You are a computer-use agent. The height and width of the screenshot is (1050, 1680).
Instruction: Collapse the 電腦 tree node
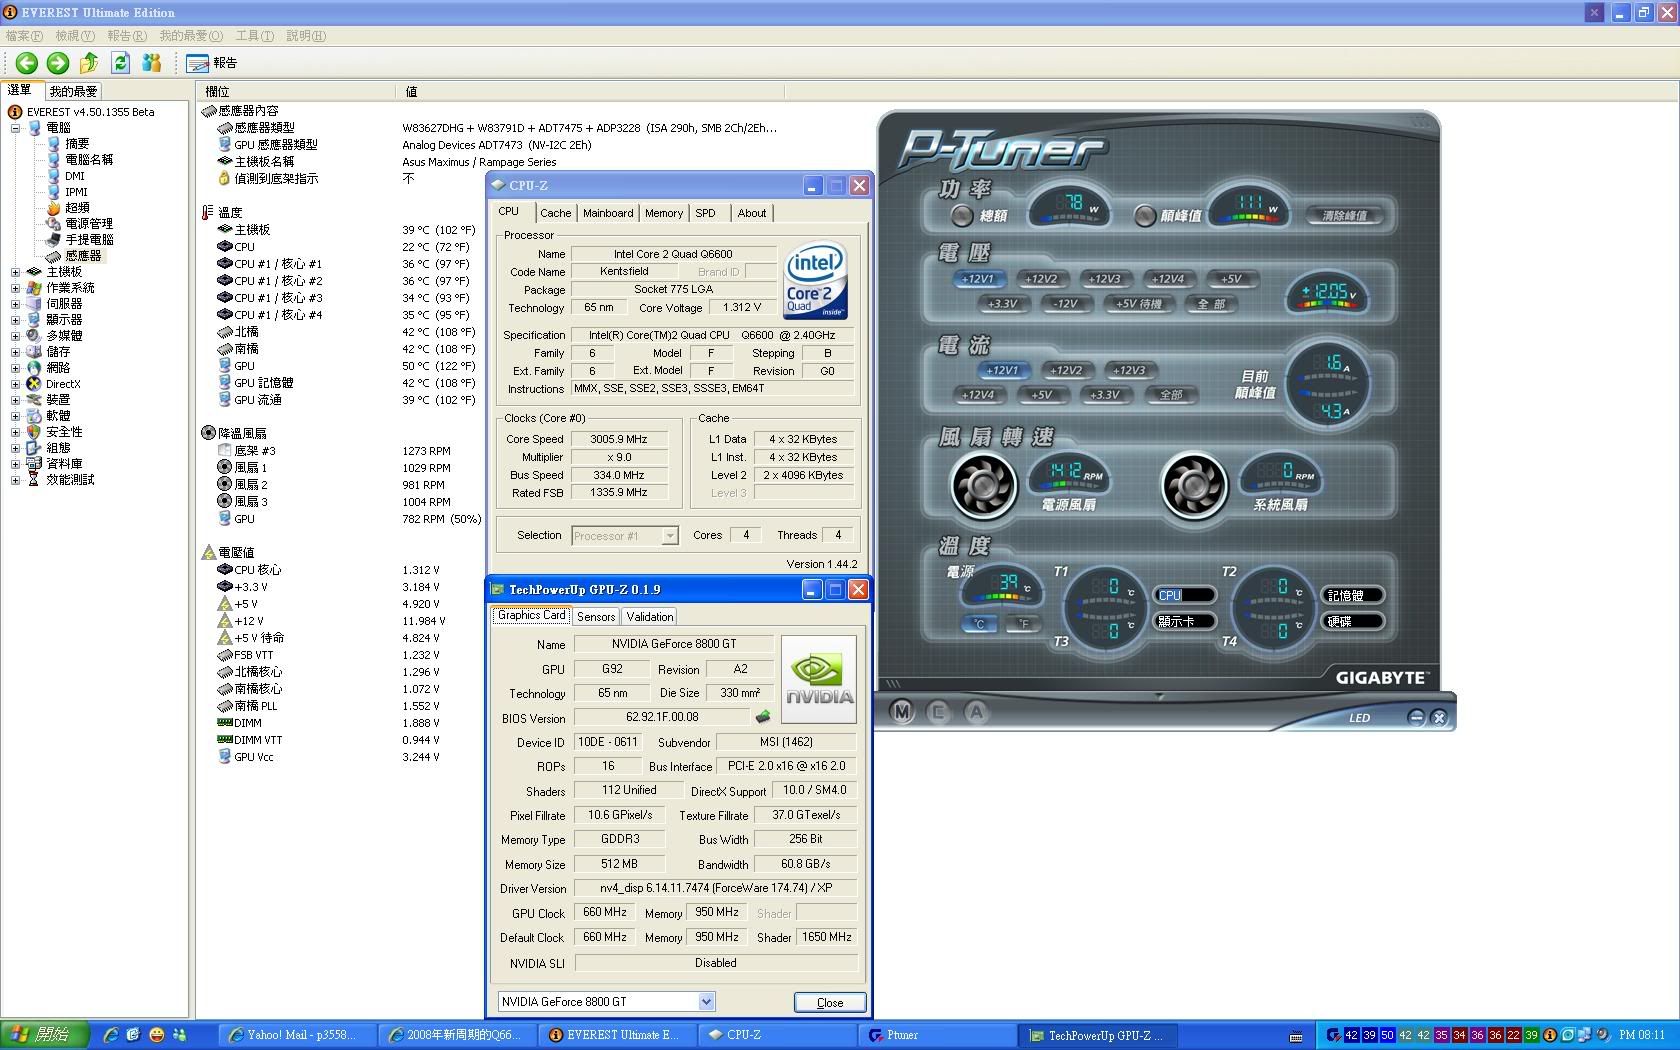(x=15, y=128)
